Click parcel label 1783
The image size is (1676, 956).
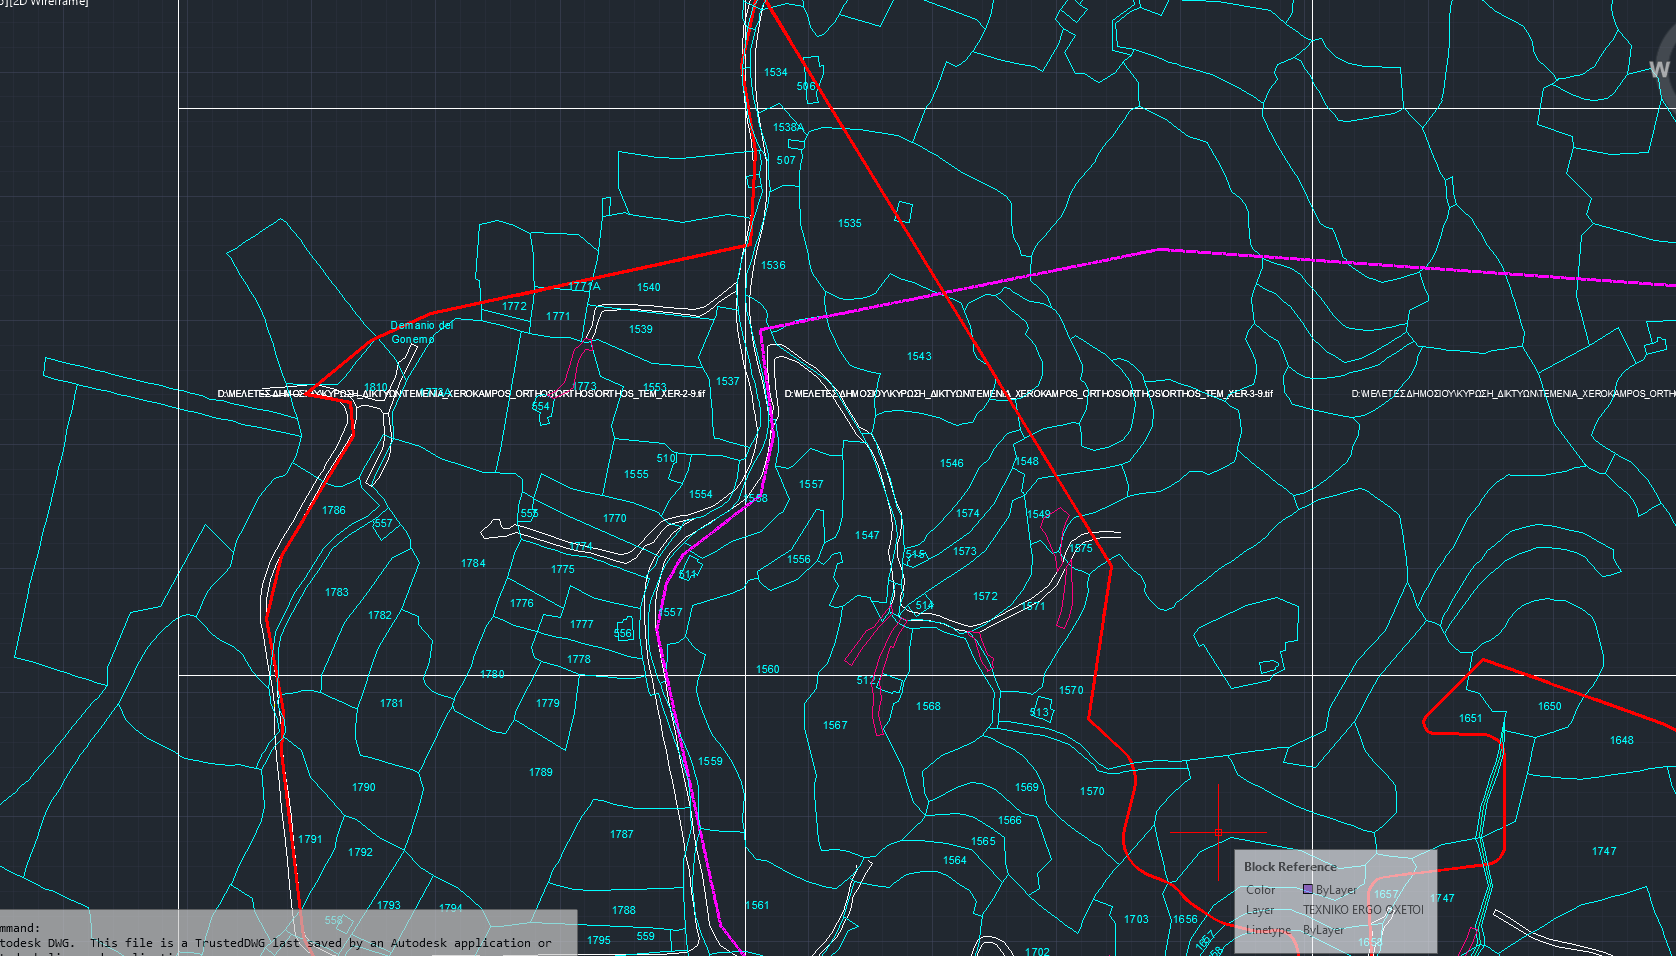[x=336, y=593]
